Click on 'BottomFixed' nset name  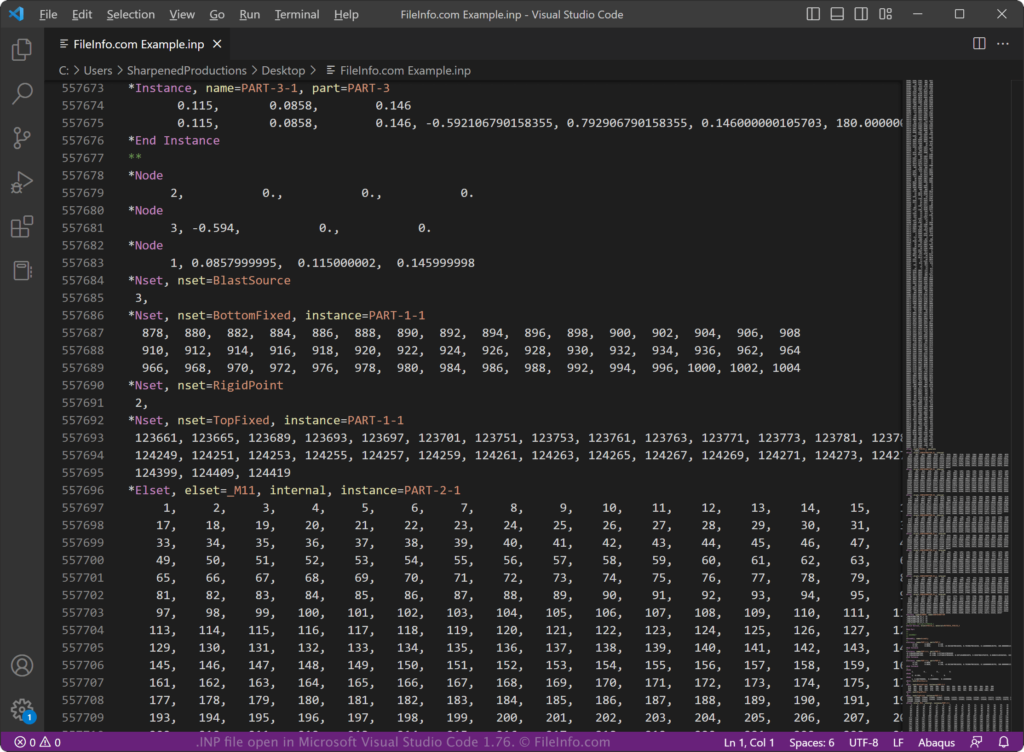[x=251, y=315]
